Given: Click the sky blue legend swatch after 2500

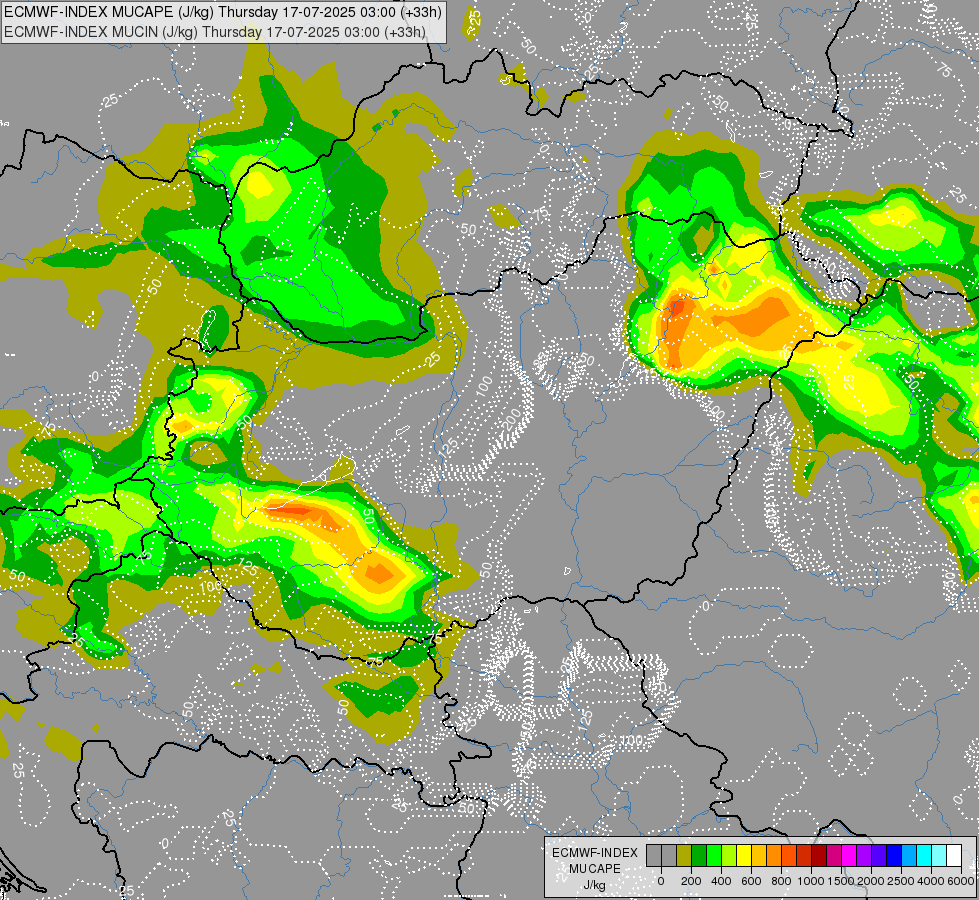Looking at the screenshot, I should [x=908, y=855].
